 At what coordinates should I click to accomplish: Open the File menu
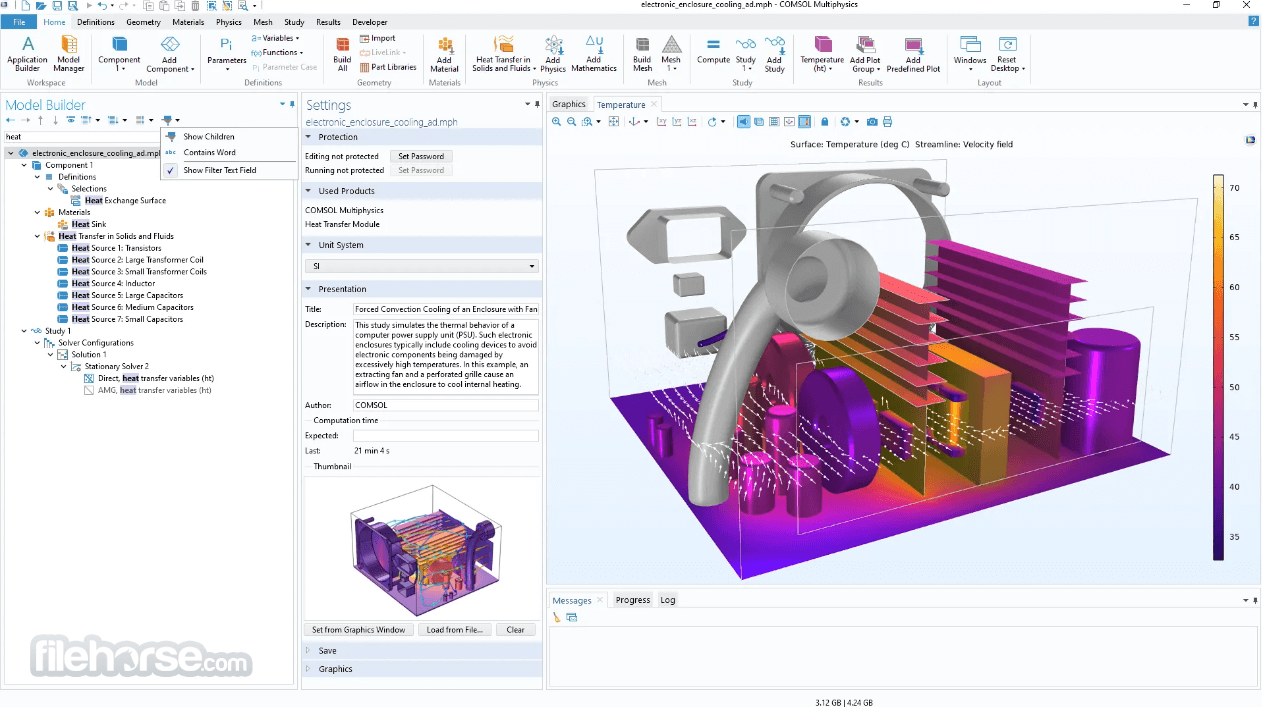[19, 22]
